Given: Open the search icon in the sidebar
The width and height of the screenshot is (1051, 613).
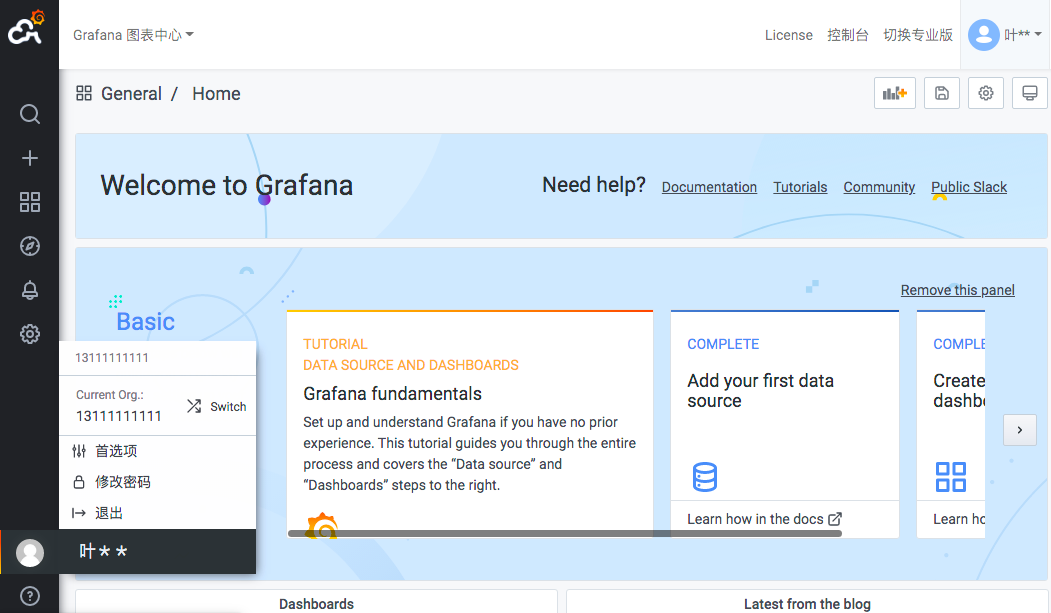Looking at the screenshot, I should [29, 114].
